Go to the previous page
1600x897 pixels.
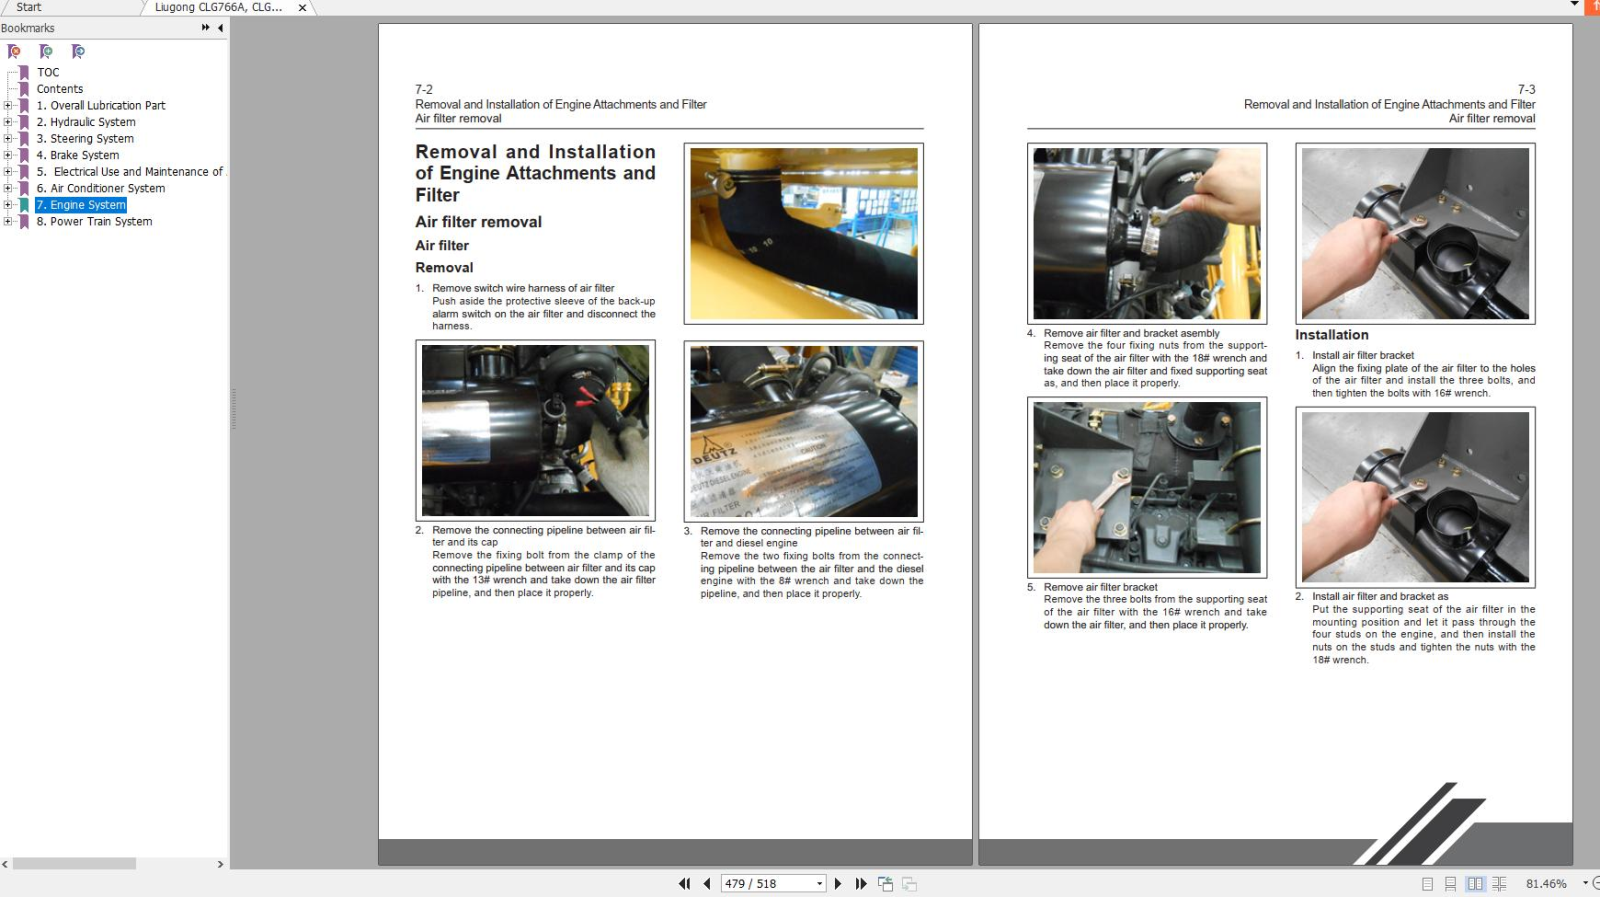[x=707, y=884]
